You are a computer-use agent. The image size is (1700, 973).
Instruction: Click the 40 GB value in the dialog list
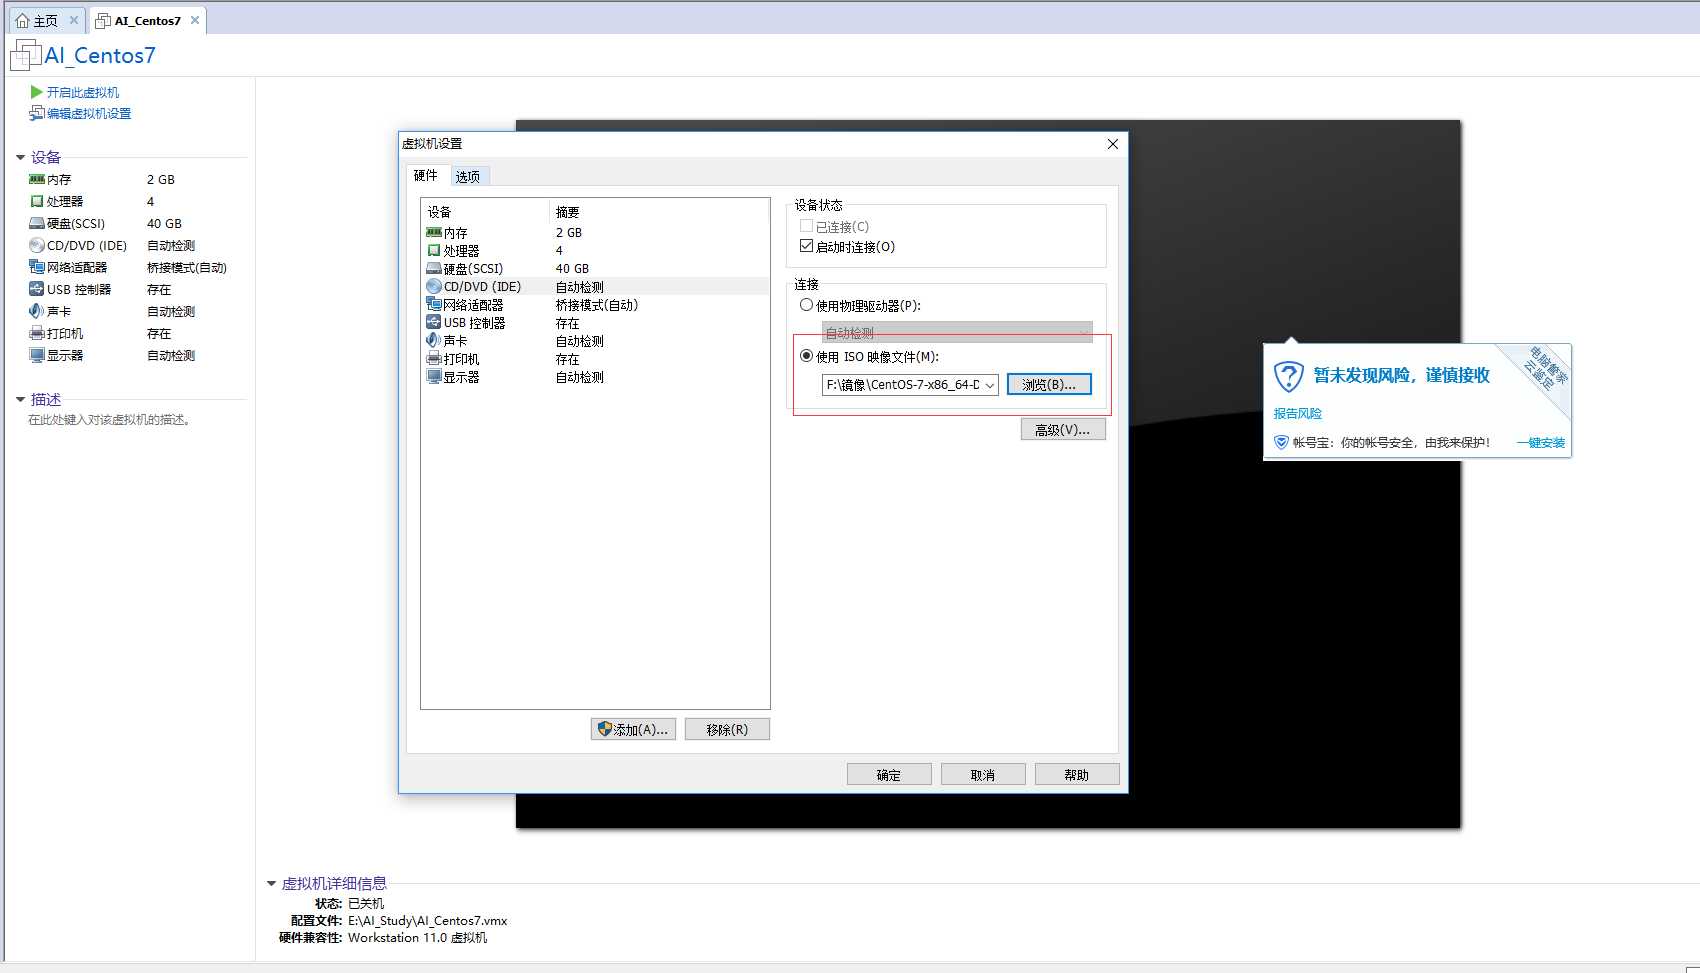click(x=572, y=268)
